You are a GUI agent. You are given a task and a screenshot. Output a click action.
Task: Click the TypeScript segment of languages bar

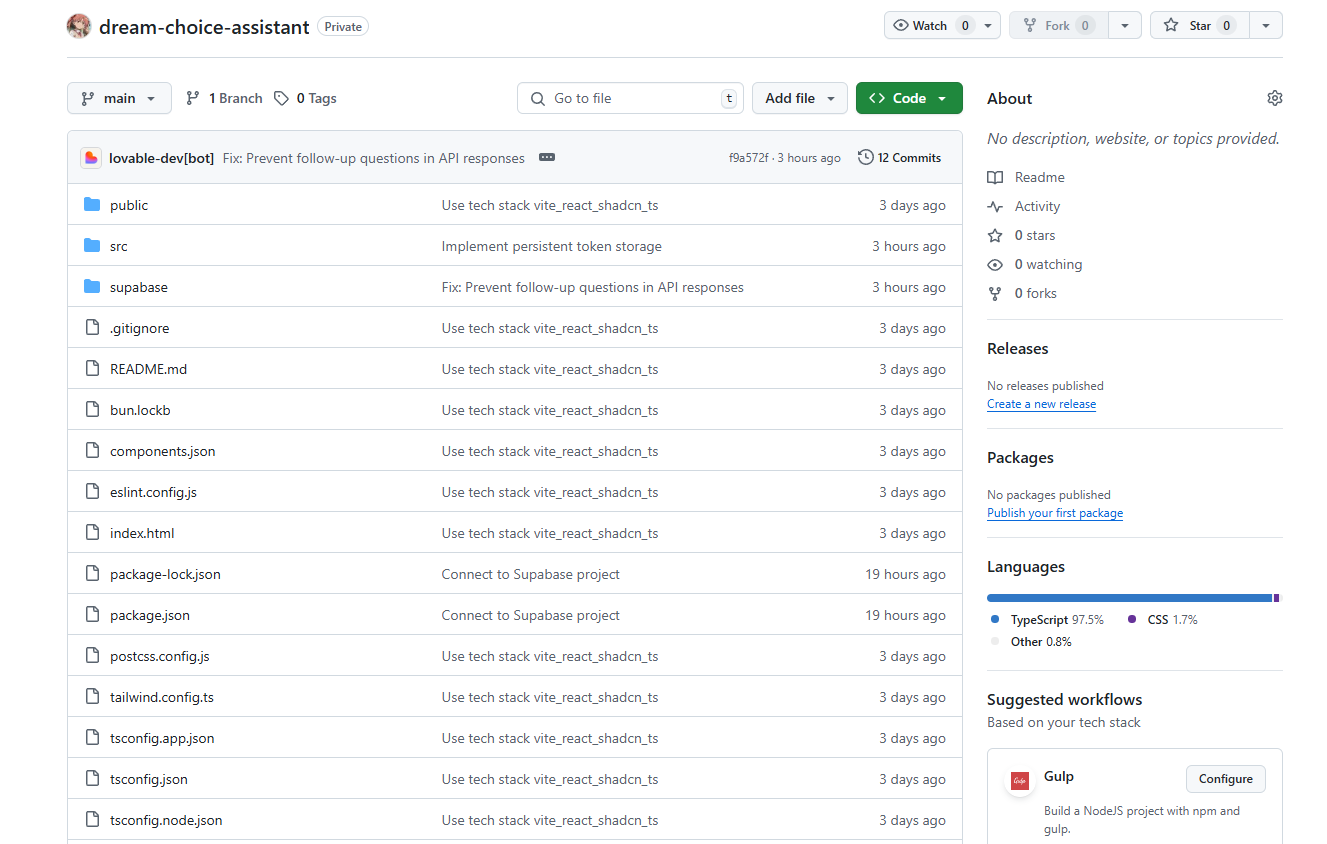point(1129,598)
